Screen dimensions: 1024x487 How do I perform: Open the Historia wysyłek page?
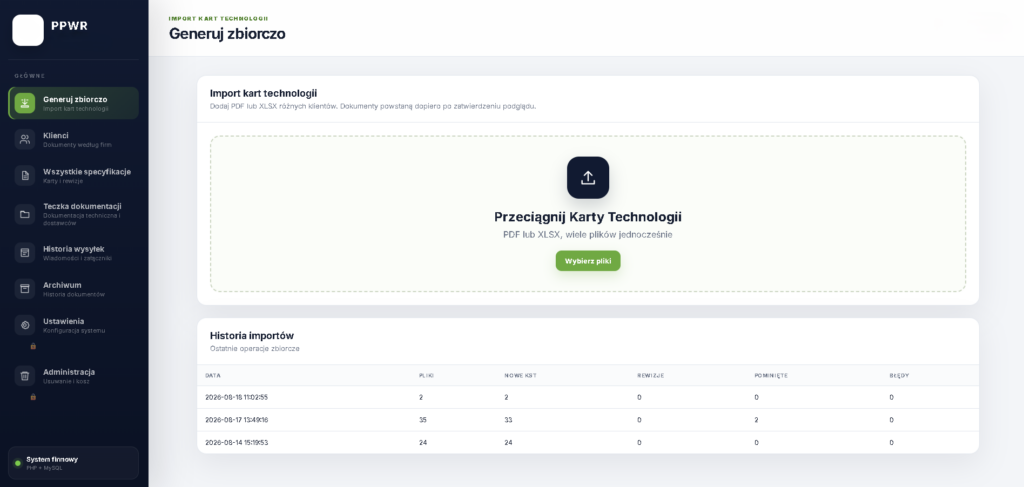(x=74, y=253)
